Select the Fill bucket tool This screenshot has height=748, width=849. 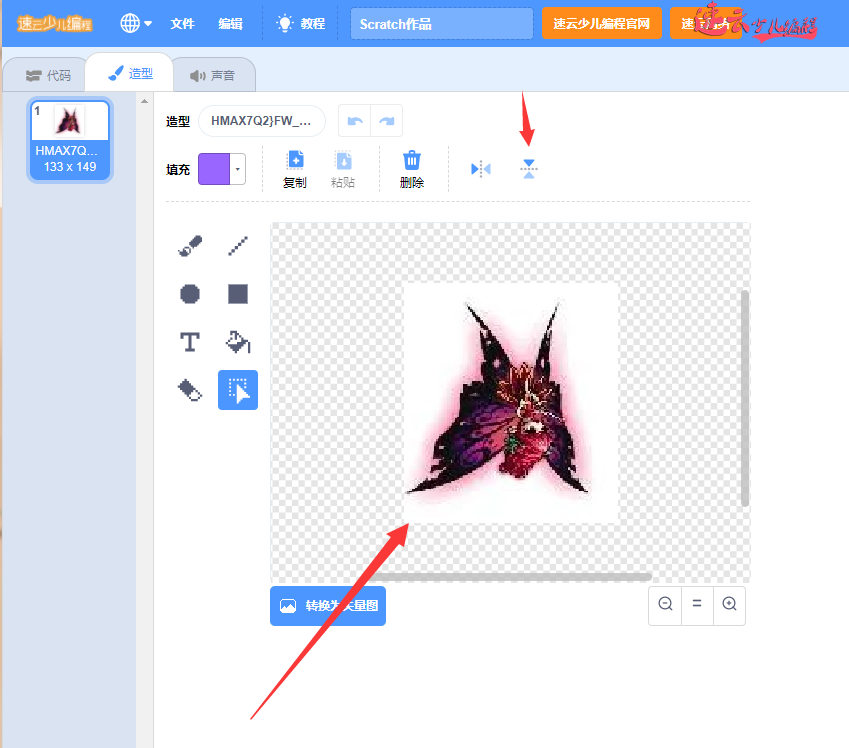(238, 342)
